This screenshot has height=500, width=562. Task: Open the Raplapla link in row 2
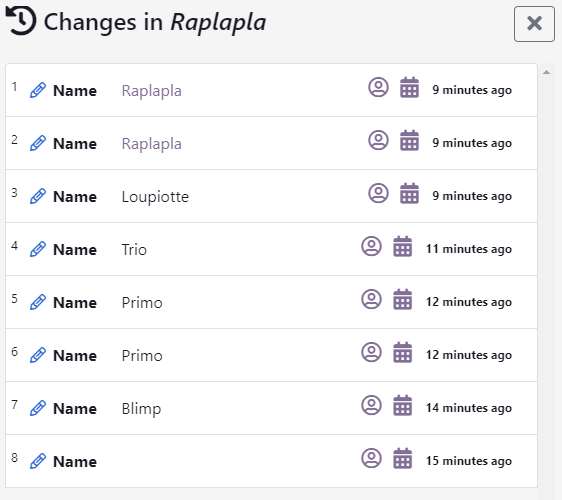[x=152, y=144]
